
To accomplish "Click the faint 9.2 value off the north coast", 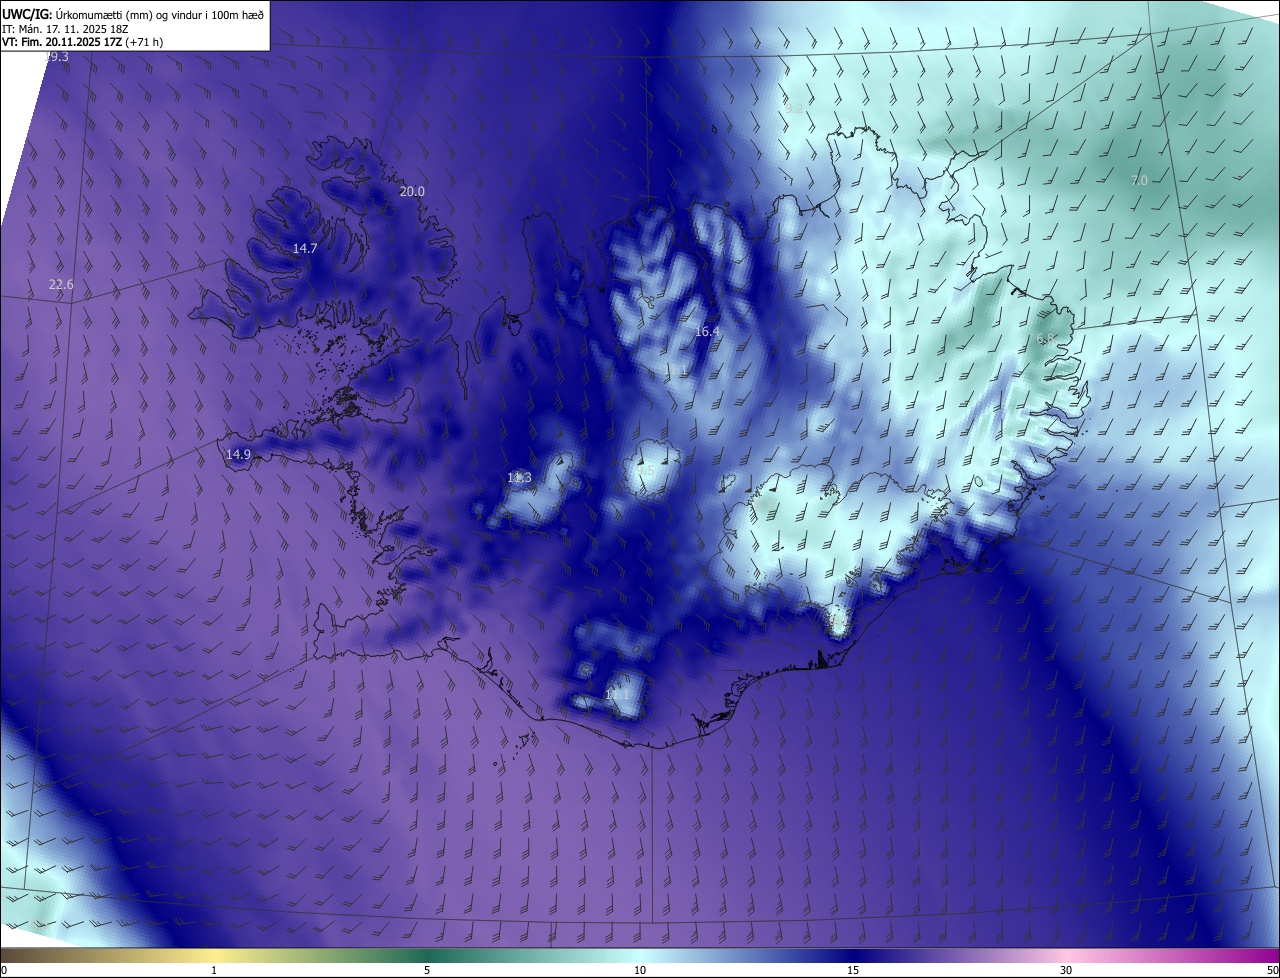I will click(795, 107).
